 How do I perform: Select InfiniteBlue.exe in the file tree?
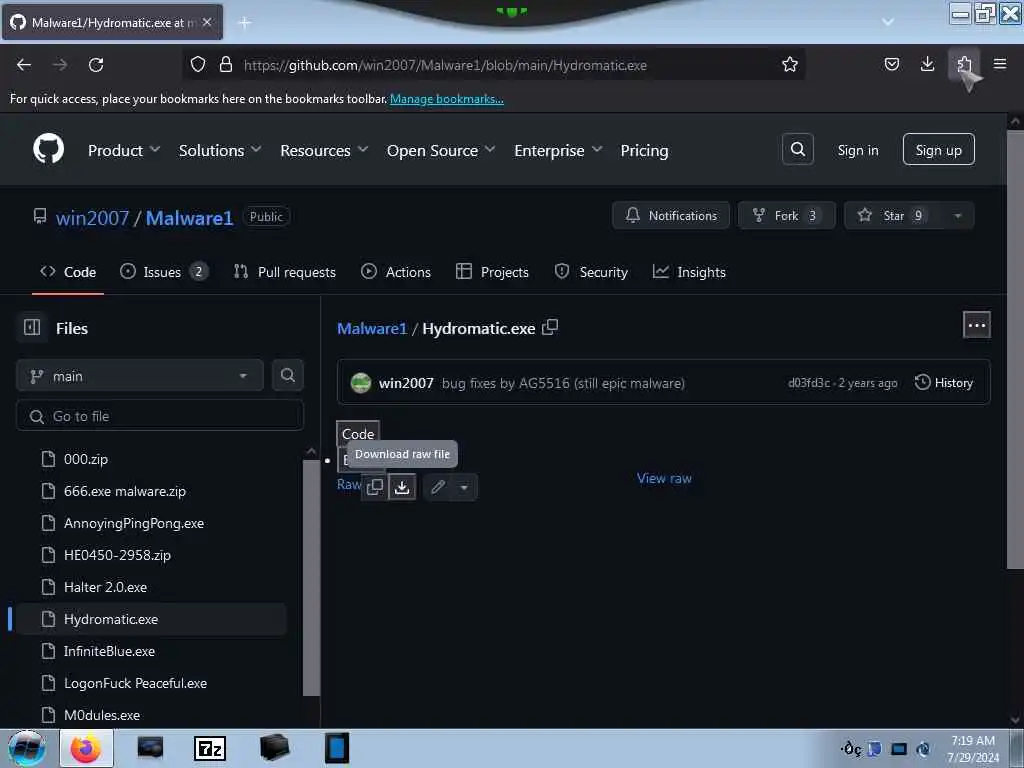click(x=109, y=651)
